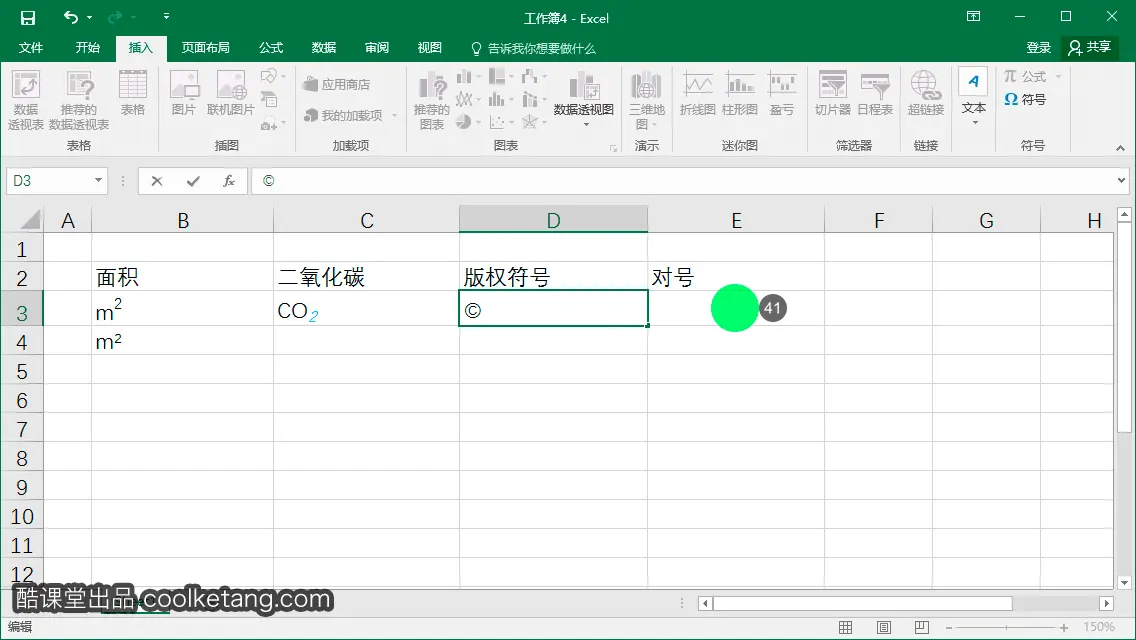Click cell with text 面积
This screenshot has width=1136, height=640.
pyautogui.click(x=183, y=277)
